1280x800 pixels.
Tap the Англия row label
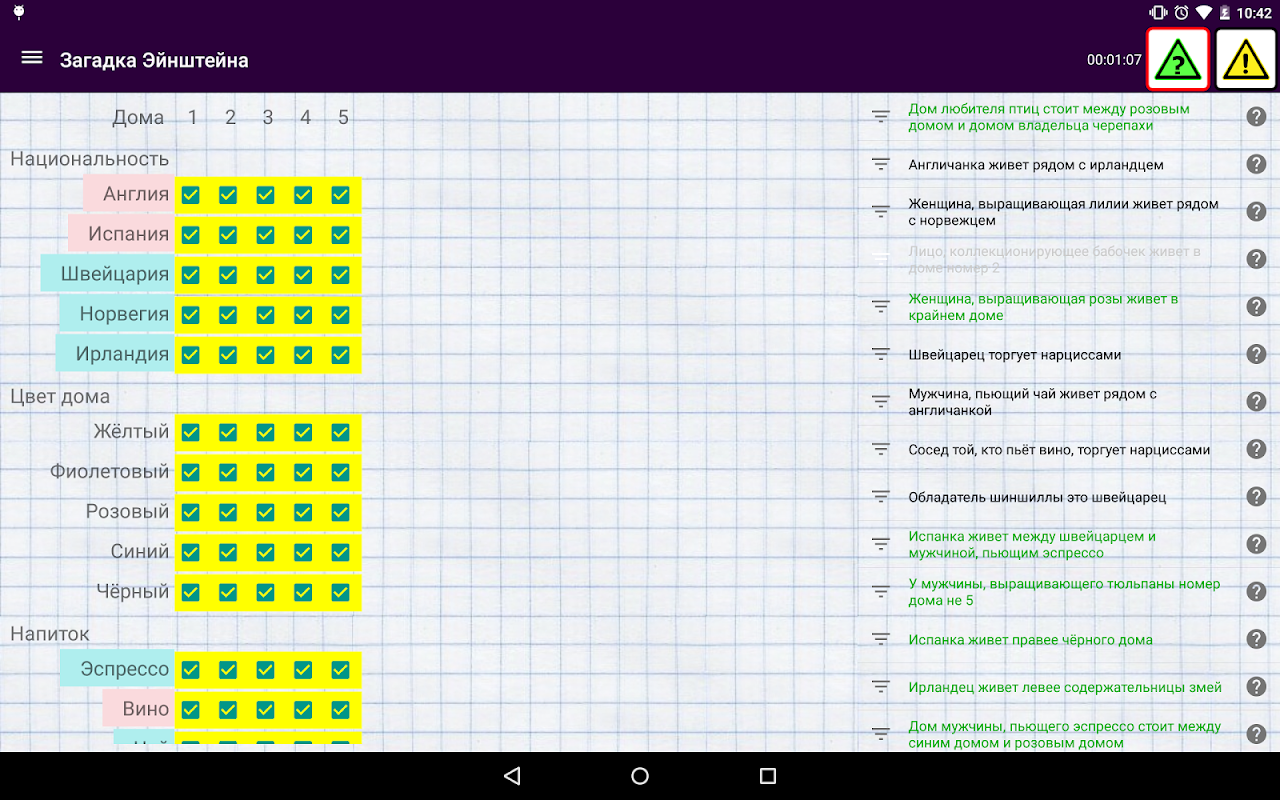130,194
